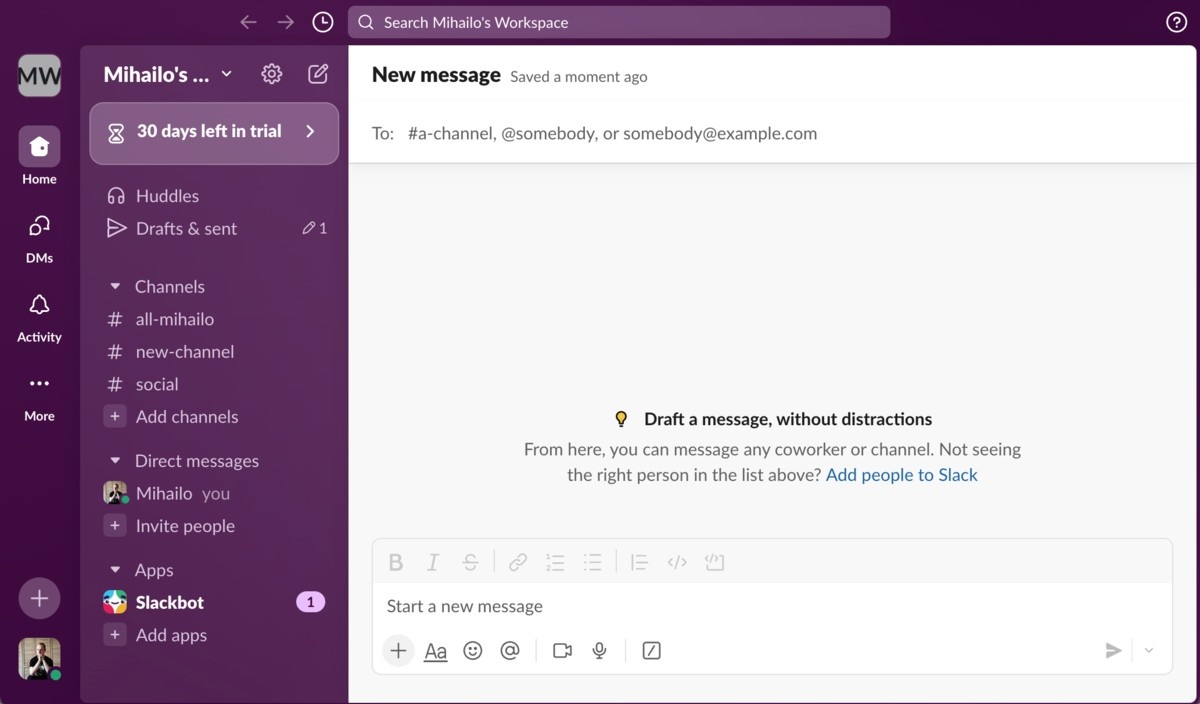Toggle the Aa formatting toolbar visibility

pyautogui.click(x=435, y=651)
